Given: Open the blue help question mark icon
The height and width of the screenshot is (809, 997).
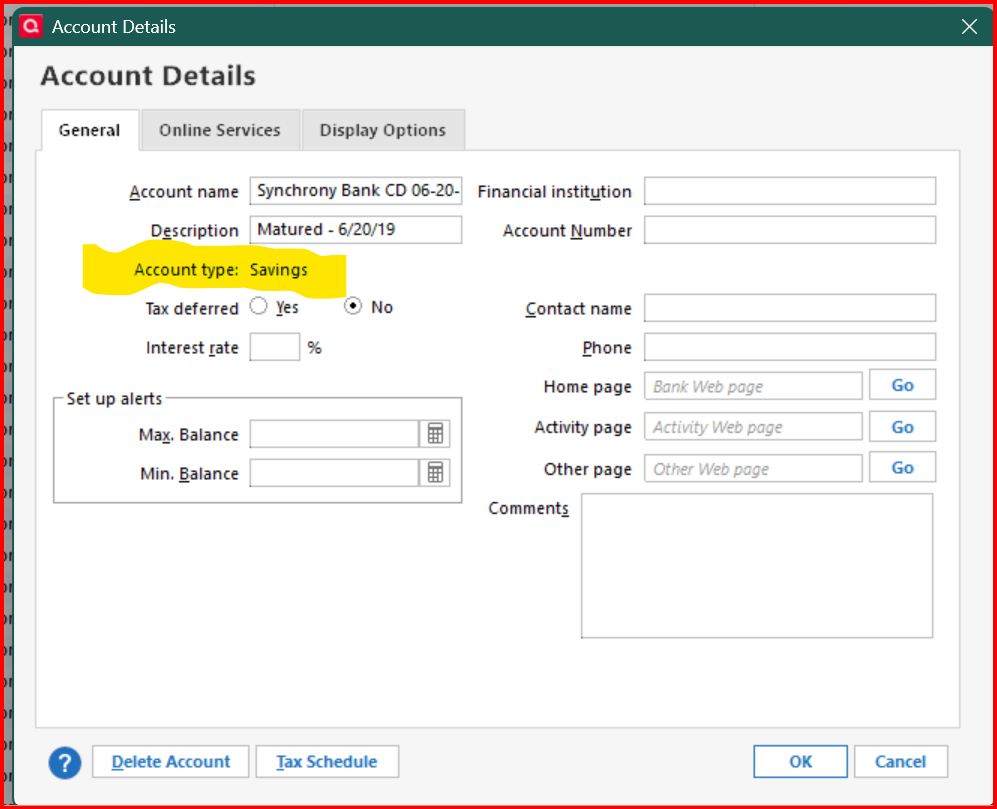Looking at the screenshot, I should 65,763.
